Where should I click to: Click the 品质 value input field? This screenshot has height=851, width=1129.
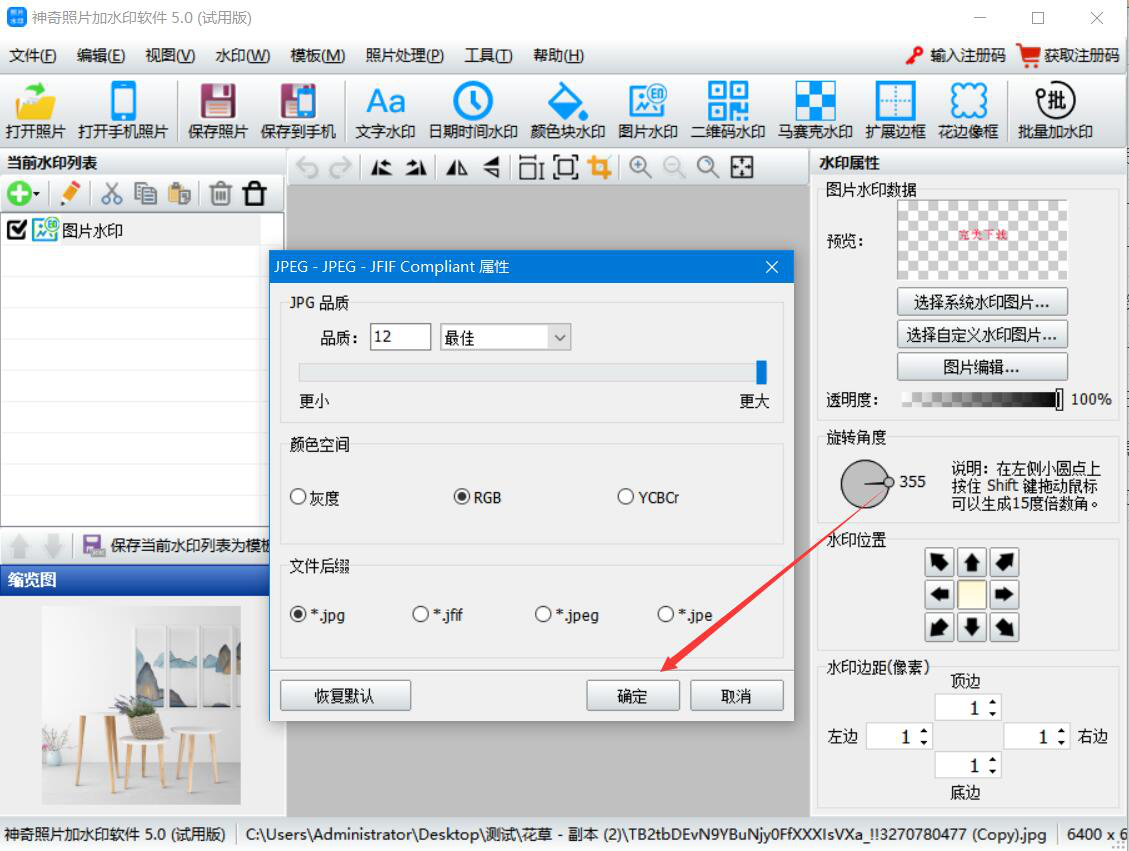pos(400,337)
